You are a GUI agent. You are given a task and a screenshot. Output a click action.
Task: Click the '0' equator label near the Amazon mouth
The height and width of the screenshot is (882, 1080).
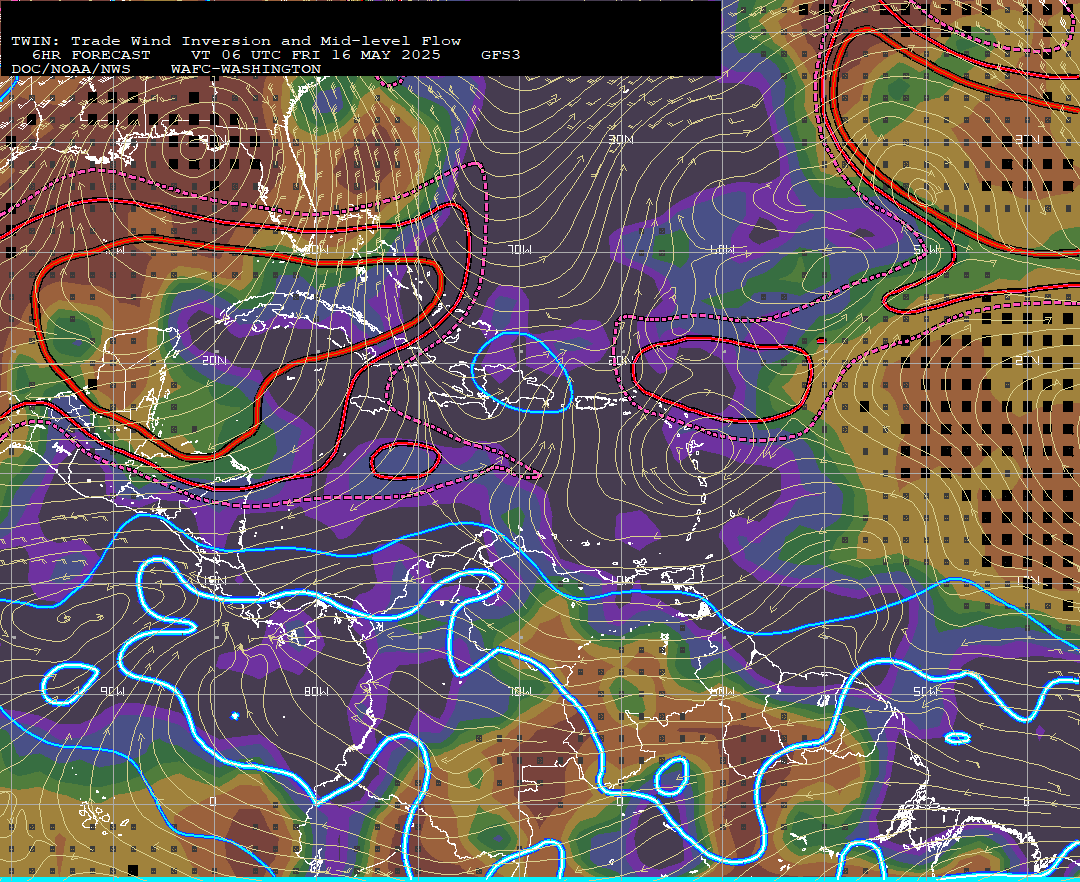(1026, 801)
